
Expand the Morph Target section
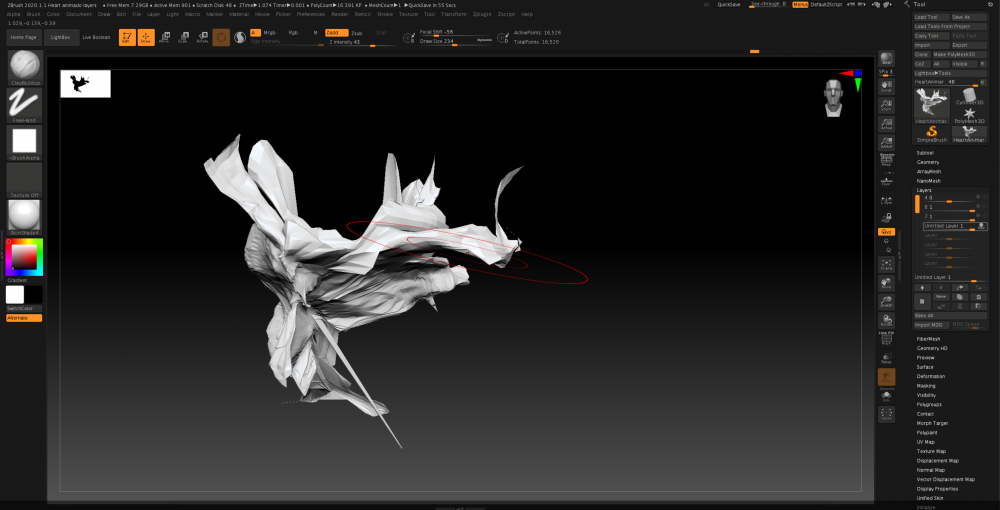932,423
